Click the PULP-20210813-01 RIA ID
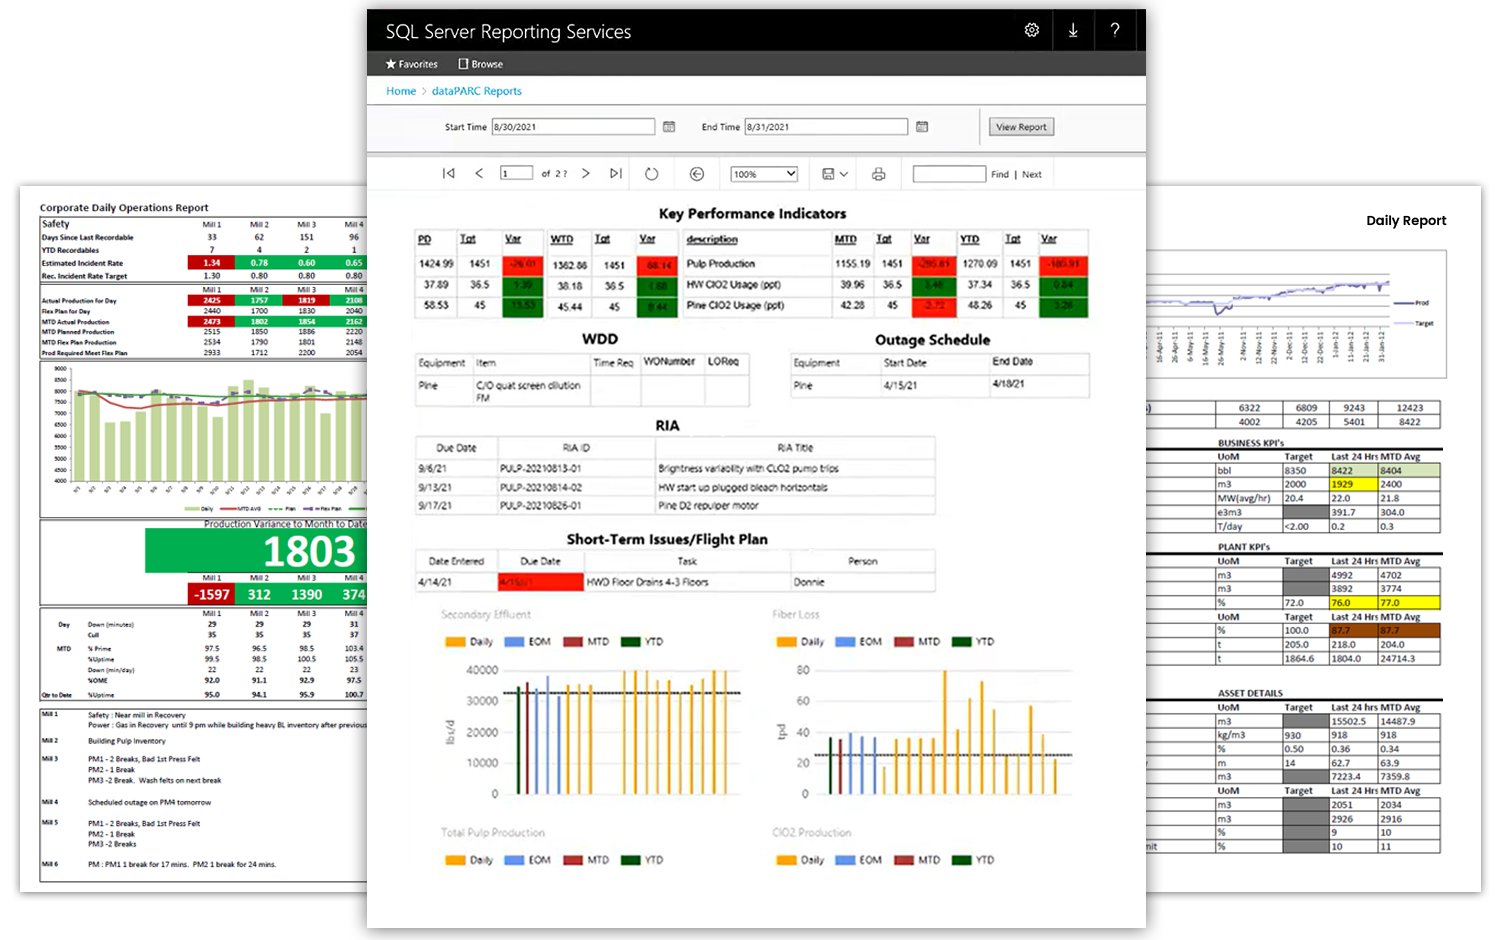 pyautogui.click(x=541, y=469)
